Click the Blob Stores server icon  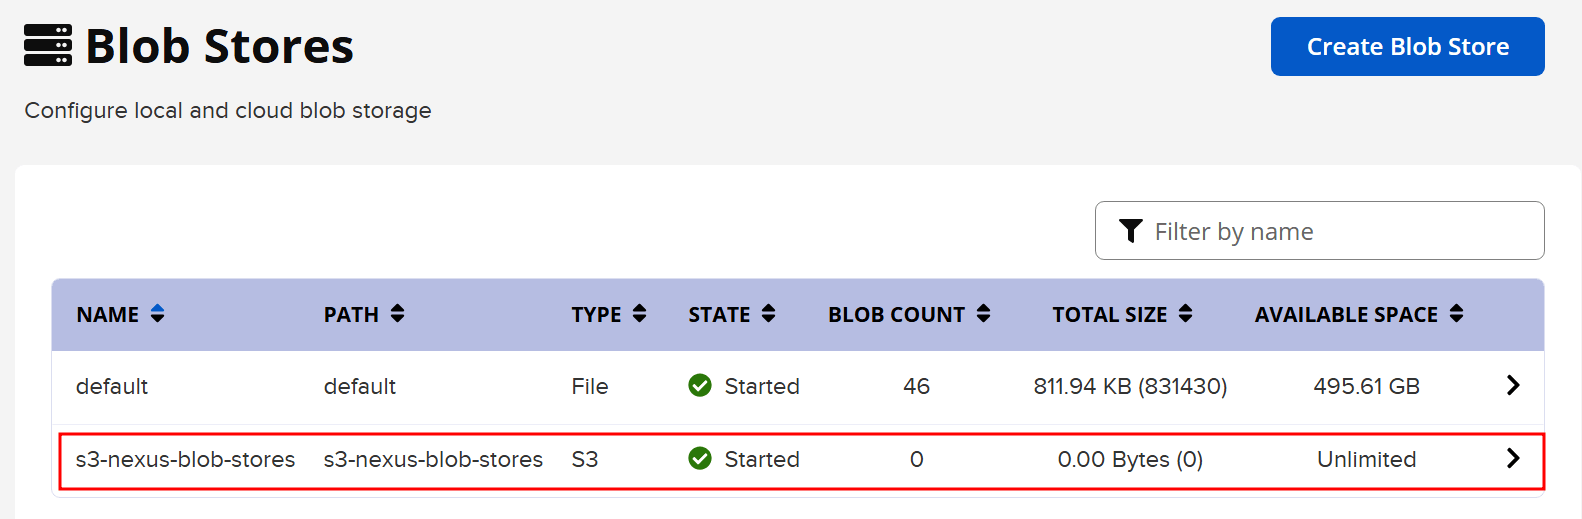pyautogui.click(x=48, y=46)
